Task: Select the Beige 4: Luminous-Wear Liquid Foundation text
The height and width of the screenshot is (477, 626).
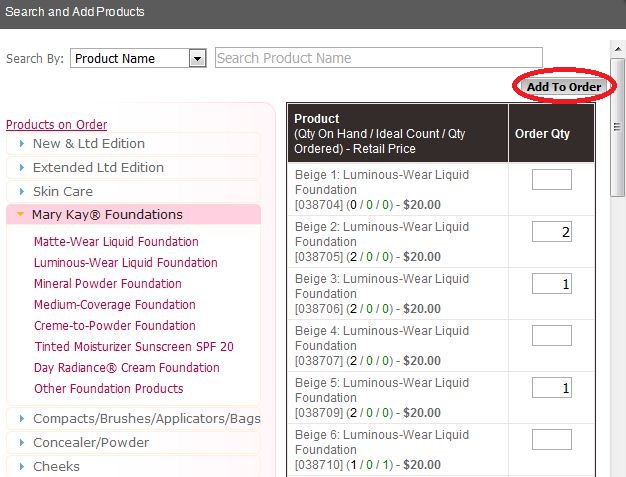Action: [x=382, y=338]
